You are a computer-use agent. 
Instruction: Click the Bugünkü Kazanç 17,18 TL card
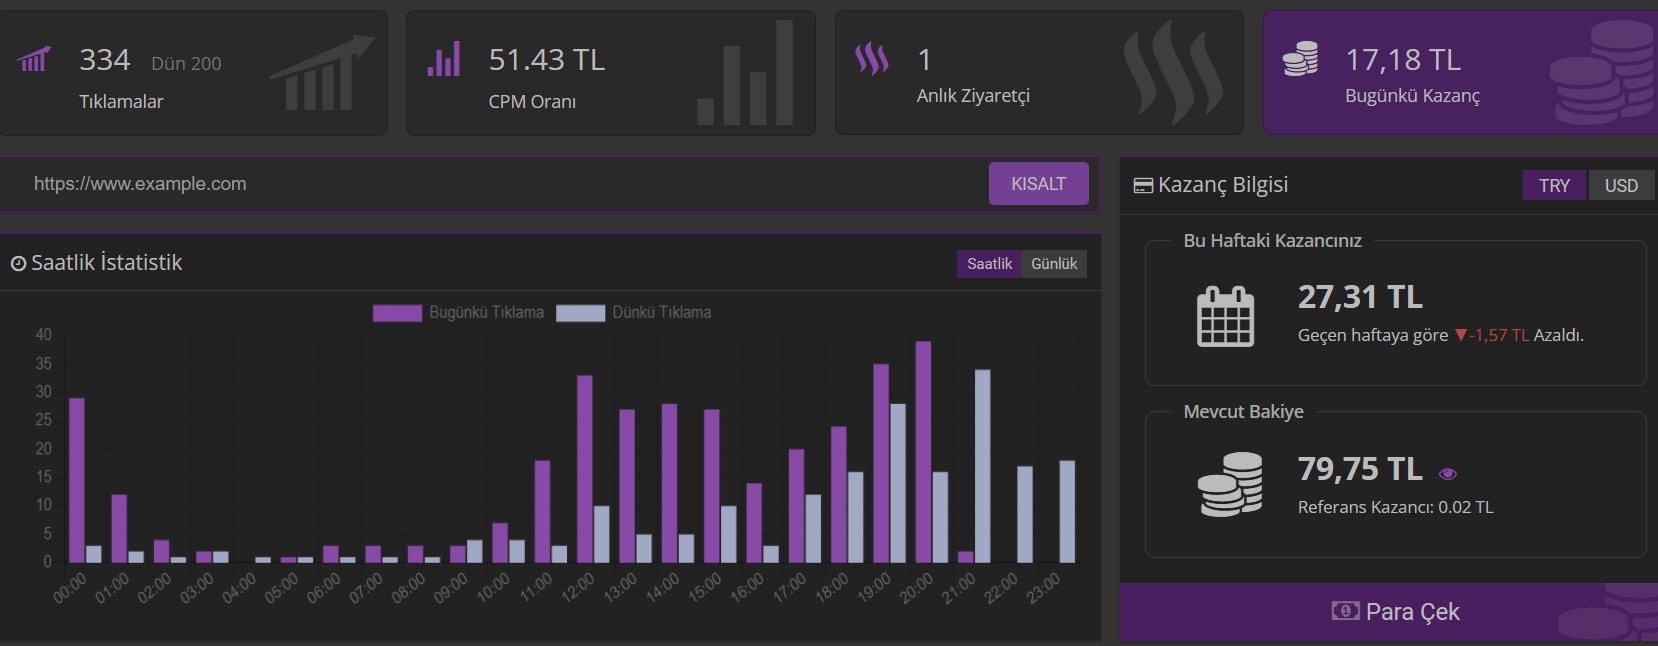point(1460,73)
